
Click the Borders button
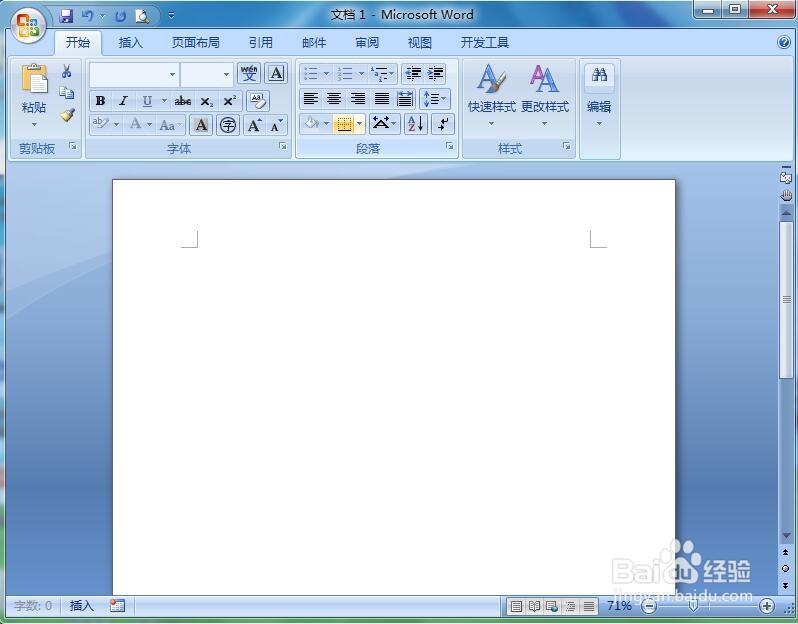point(344,124)
